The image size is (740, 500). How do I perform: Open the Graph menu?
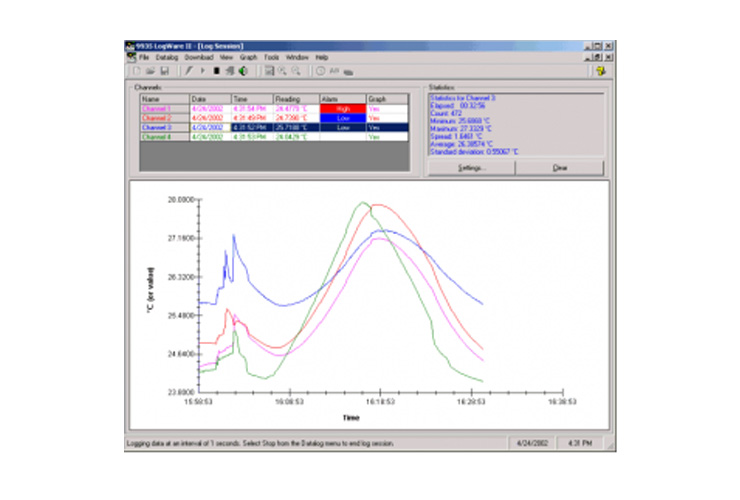point(248,58)
